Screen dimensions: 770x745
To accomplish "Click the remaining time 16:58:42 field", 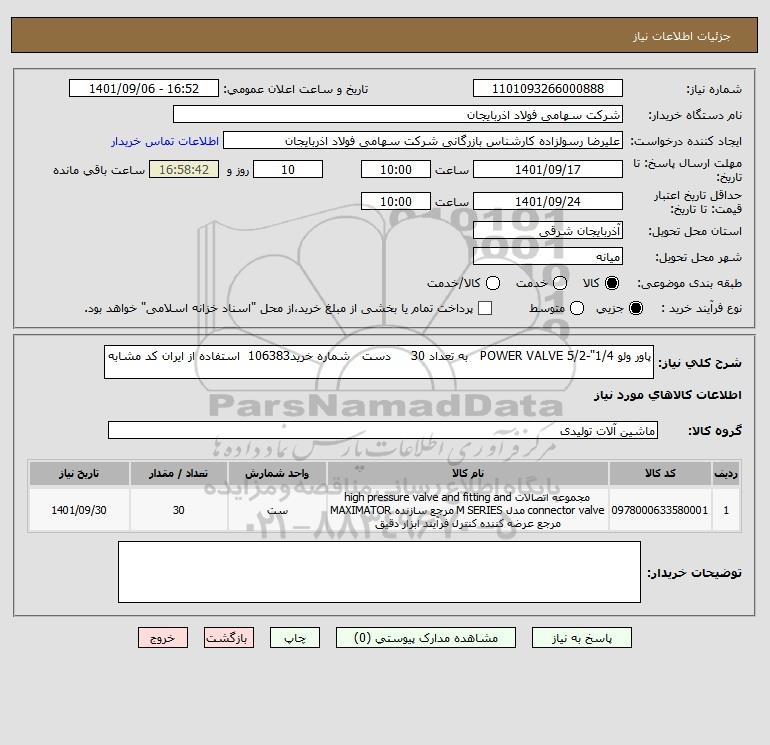I will [184, 170].
